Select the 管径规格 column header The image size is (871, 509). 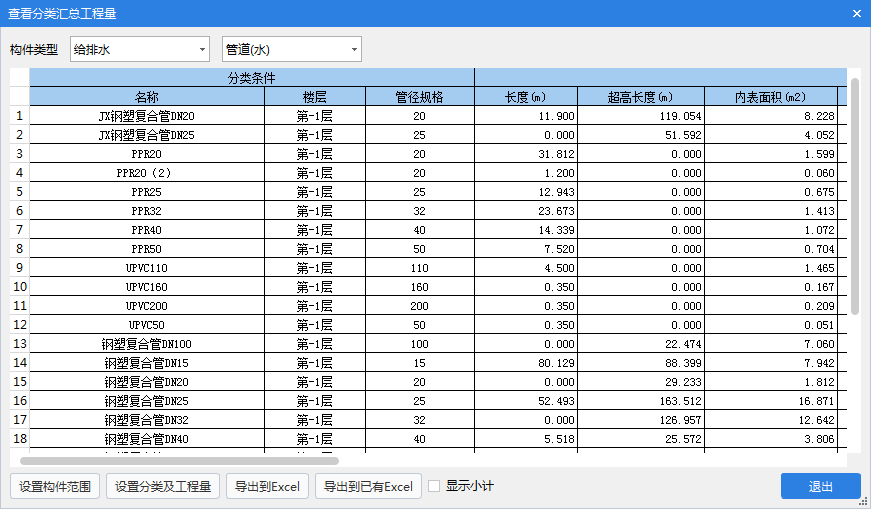(x=419, y=97)
